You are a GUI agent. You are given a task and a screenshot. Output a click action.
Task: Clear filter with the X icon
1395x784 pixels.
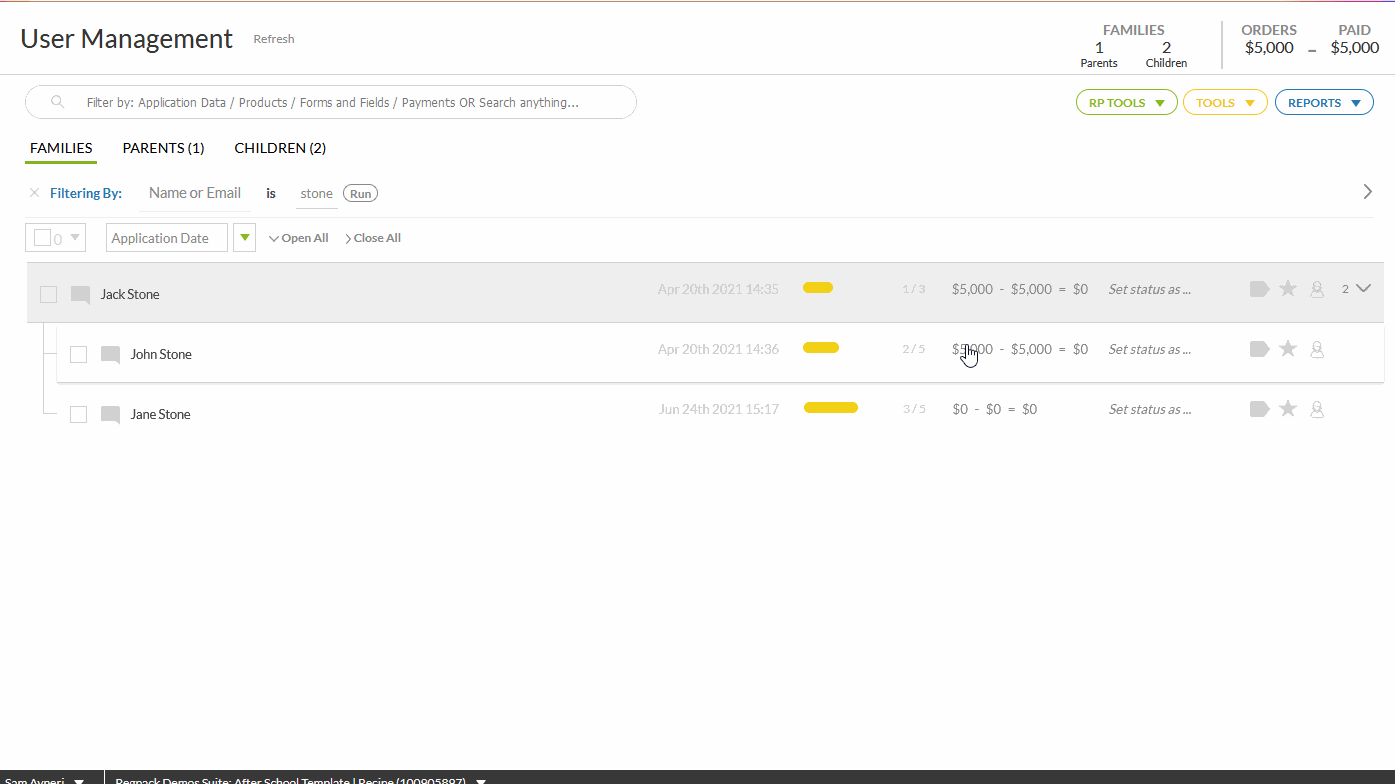[x=34, y=193]
